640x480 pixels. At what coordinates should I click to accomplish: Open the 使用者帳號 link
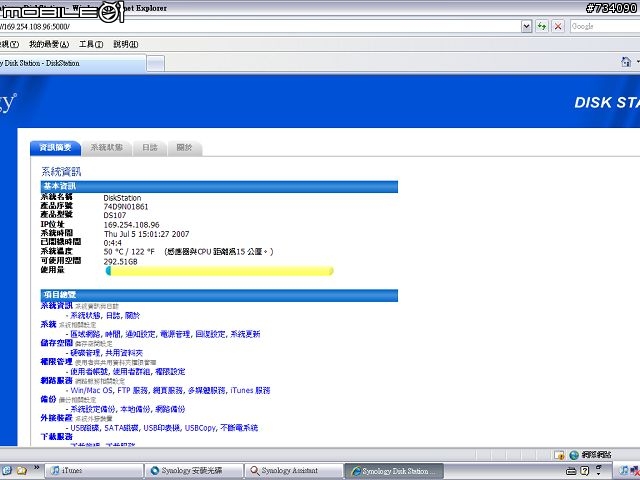[89, 372]
